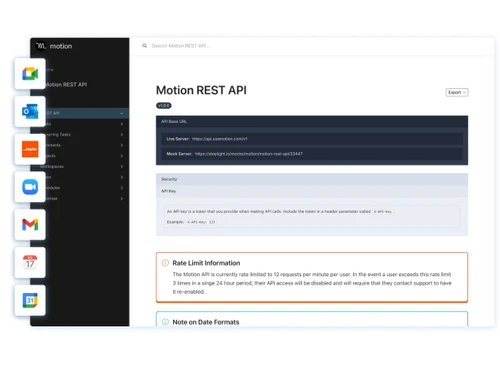Click the v1.0.0 version badge
This screenshot has width=500, height=375.
(164, 106)
